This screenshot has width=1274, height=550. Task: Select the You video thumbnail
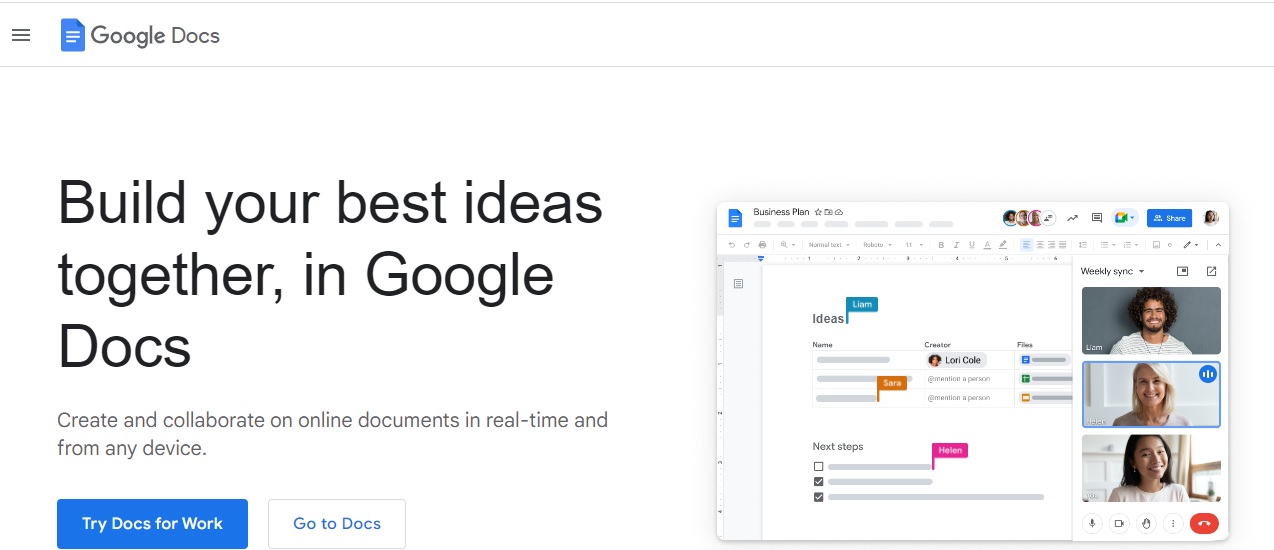[x=1151, y=468]
